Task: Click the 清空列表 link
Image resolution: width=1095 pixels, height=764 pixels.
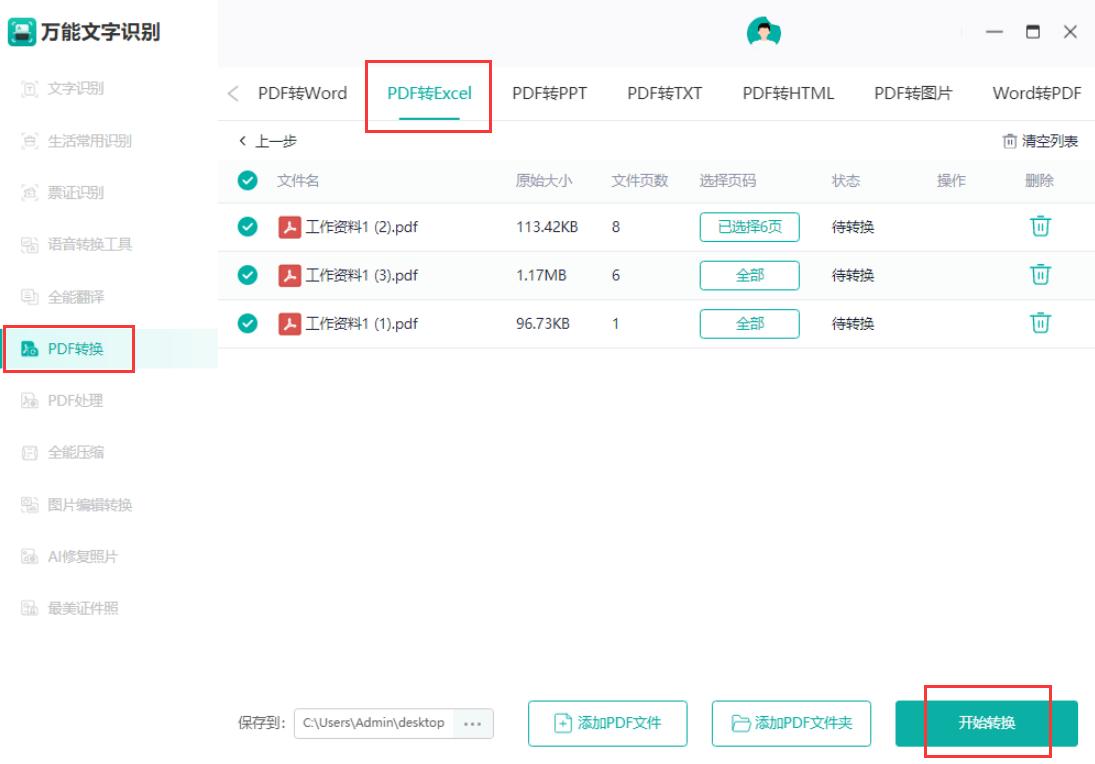Action: 1040,141
